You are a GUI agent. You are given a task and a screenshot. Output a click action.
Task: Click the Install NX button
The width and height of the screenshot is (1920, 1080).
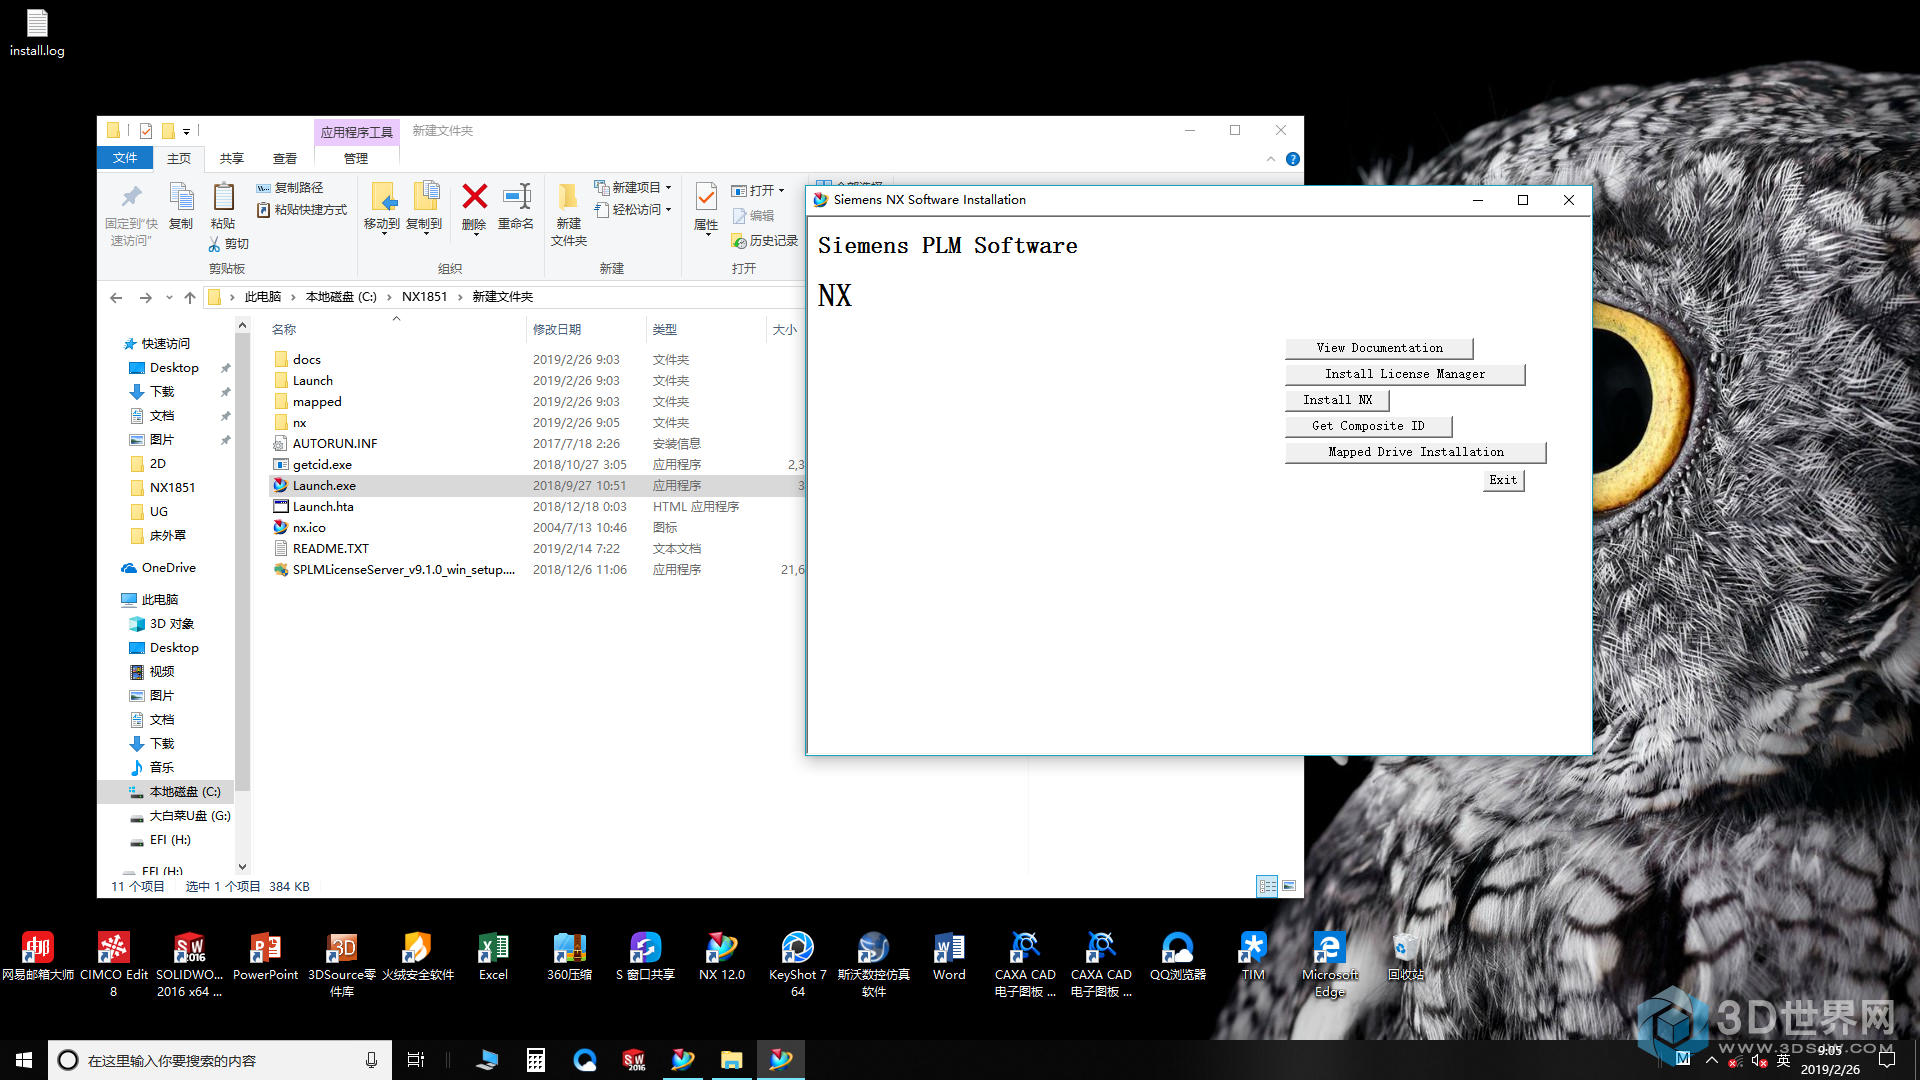pyautogui.click(x=1337, y=400)
